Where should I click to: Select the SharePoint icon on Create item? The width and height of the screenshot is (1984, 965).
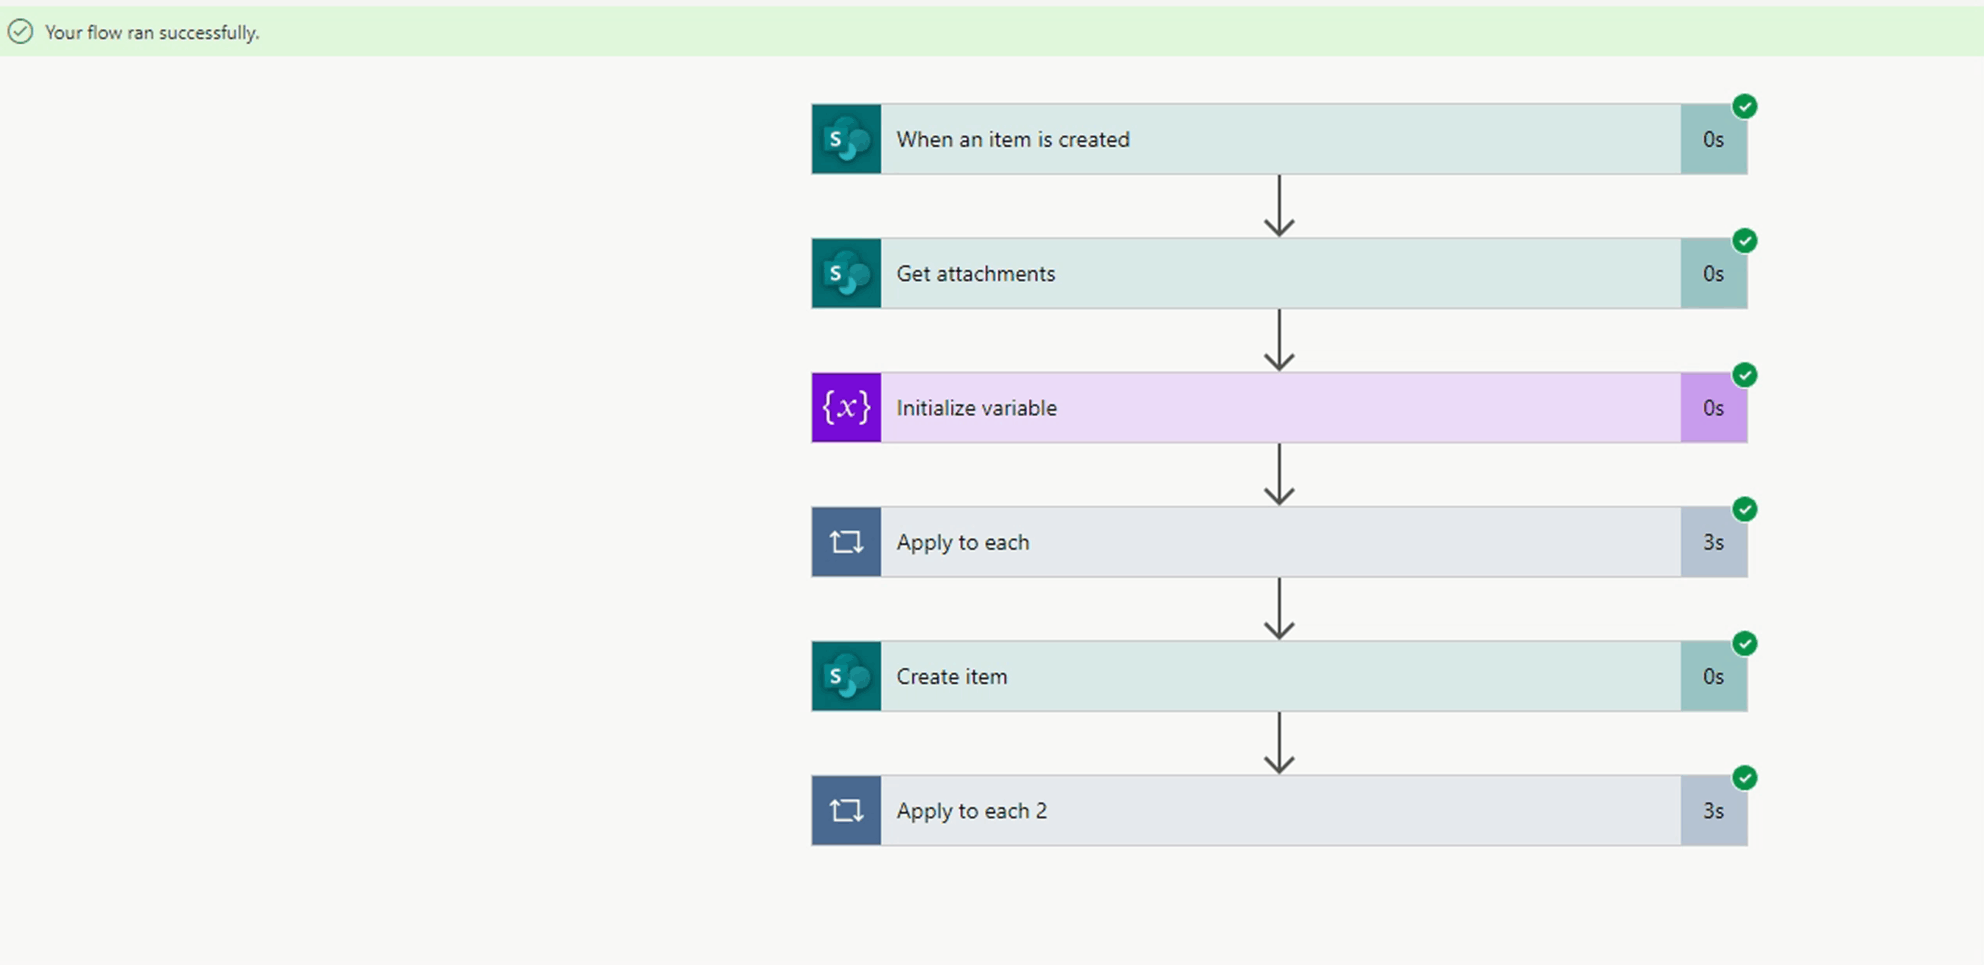[x=845, y=676]
